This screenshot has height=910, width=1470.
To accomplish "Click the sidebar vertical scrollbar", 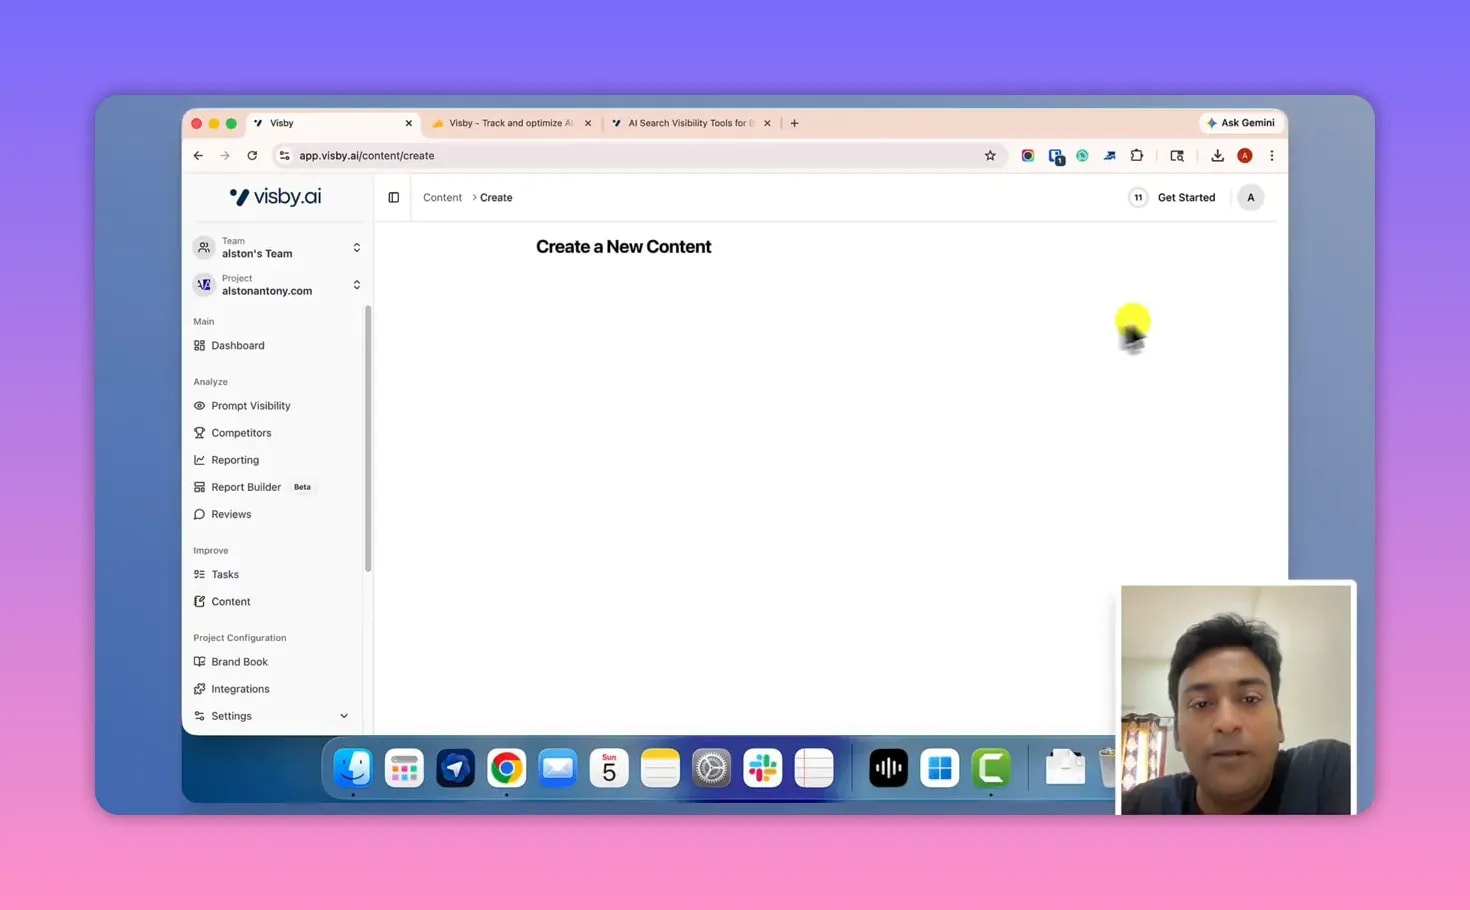I will [x=368, y=440].
